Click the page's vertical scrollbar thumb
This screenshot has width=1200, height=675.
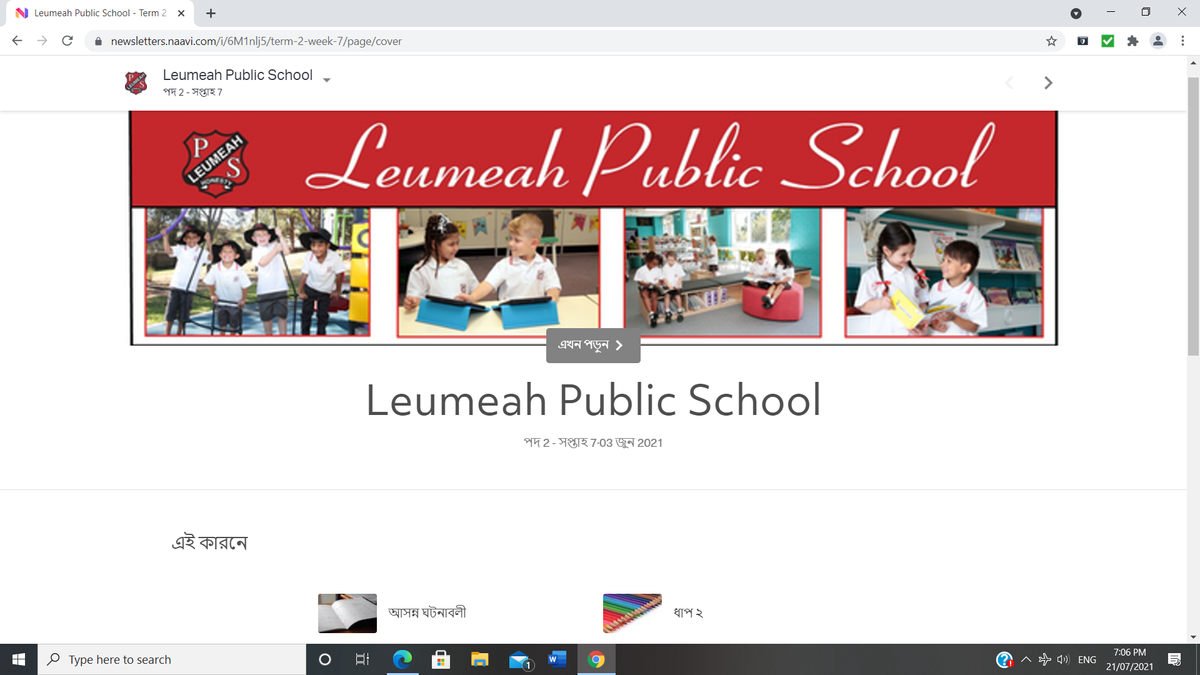[x=1192, y=215]
